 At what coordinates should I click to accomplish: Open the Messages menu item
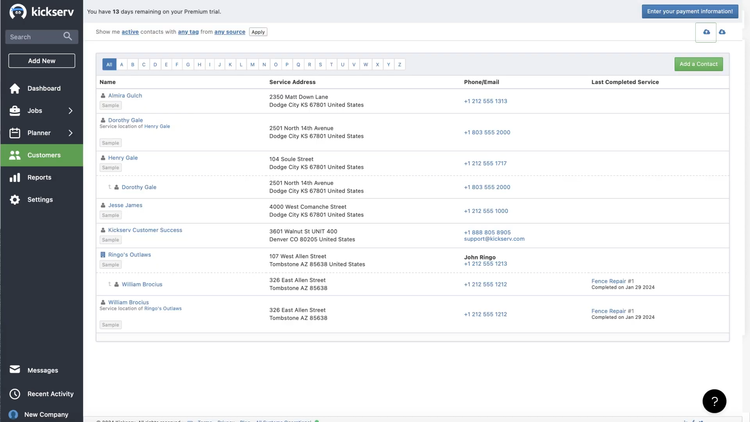tap(42, 370)
